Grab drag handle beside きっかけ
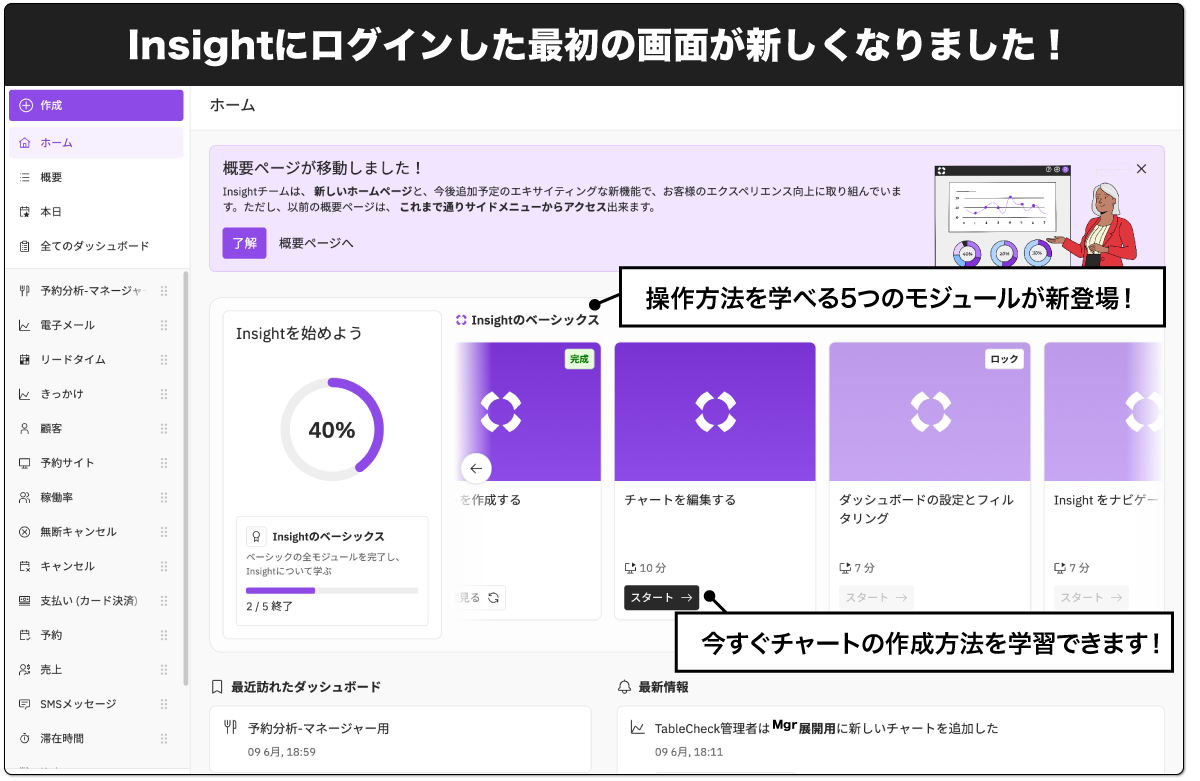This screenshot has width=1200, height=781. [164, 394]
